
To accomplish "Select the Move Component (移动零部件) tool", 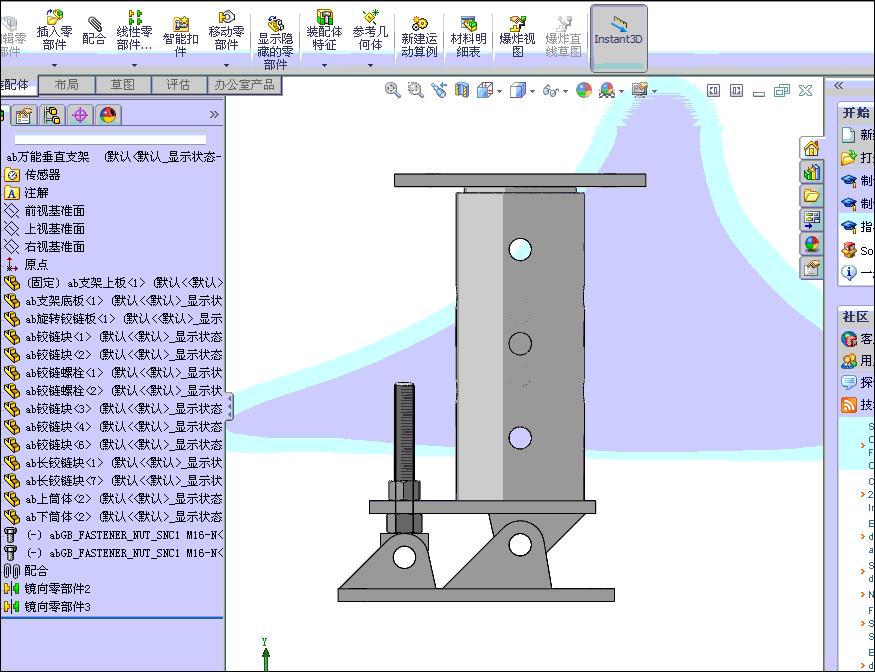I will [x=226, y=31].
